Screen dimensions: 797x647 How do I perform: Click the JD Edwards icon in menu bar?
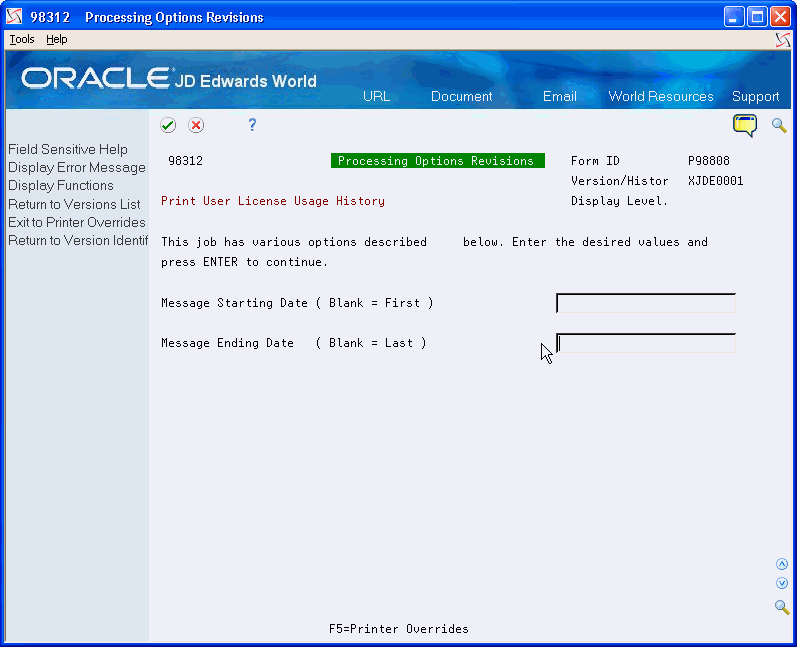(783, 40)
